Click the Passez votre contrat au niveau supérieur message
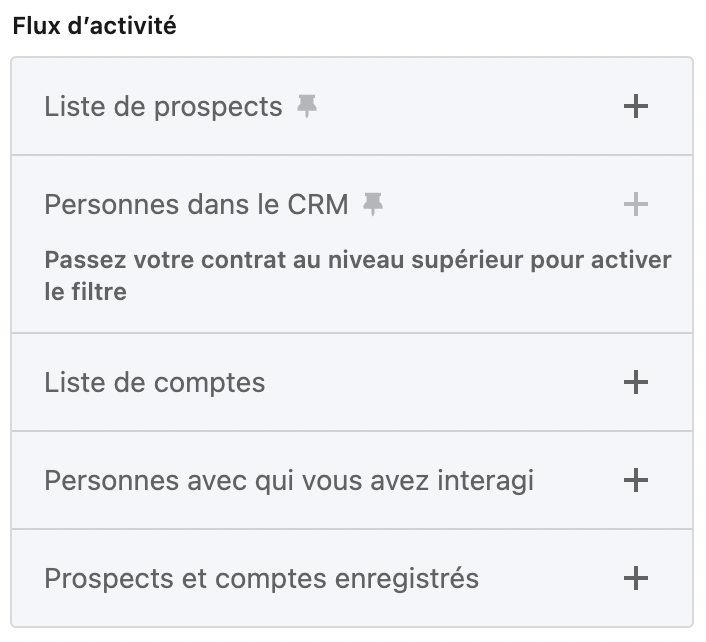Screen dimensions: 706x642 click(358, 276)
